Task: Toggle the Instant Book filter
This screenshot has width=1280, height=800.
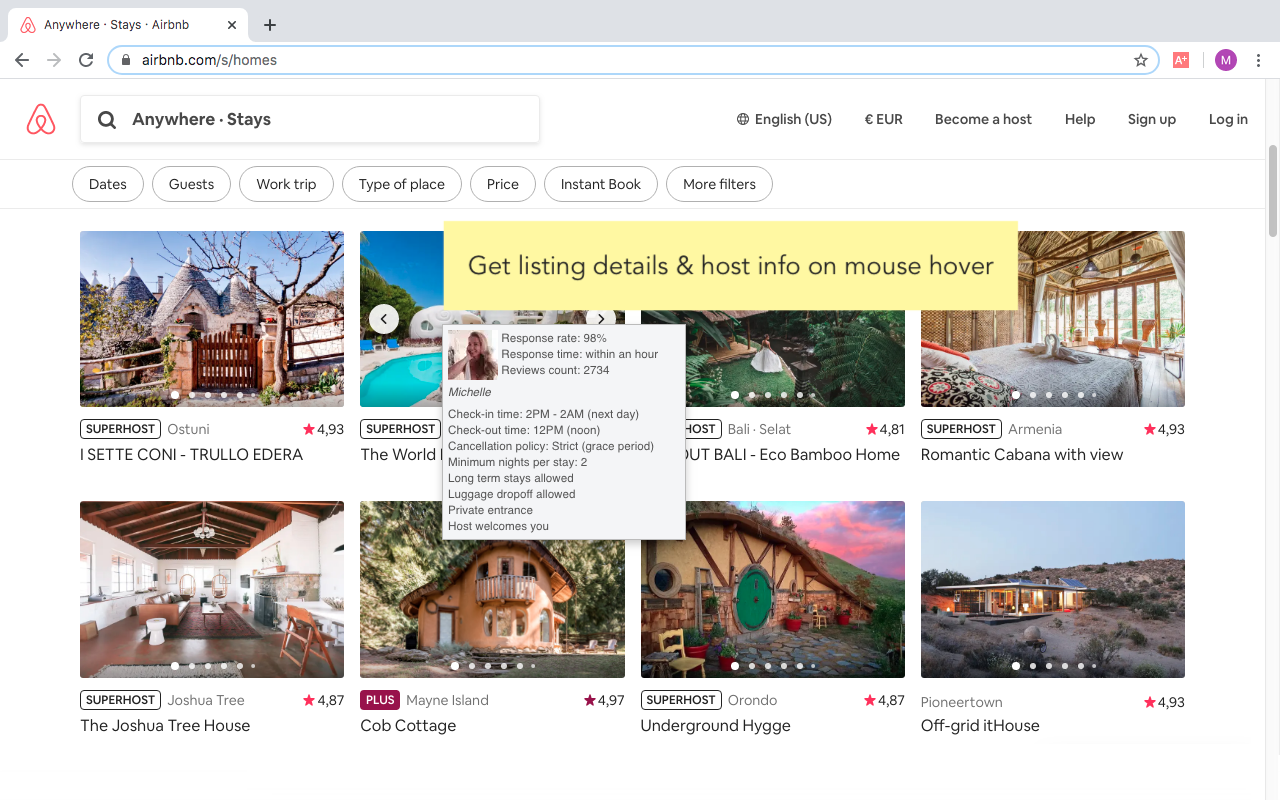Action: pos(600,184)
